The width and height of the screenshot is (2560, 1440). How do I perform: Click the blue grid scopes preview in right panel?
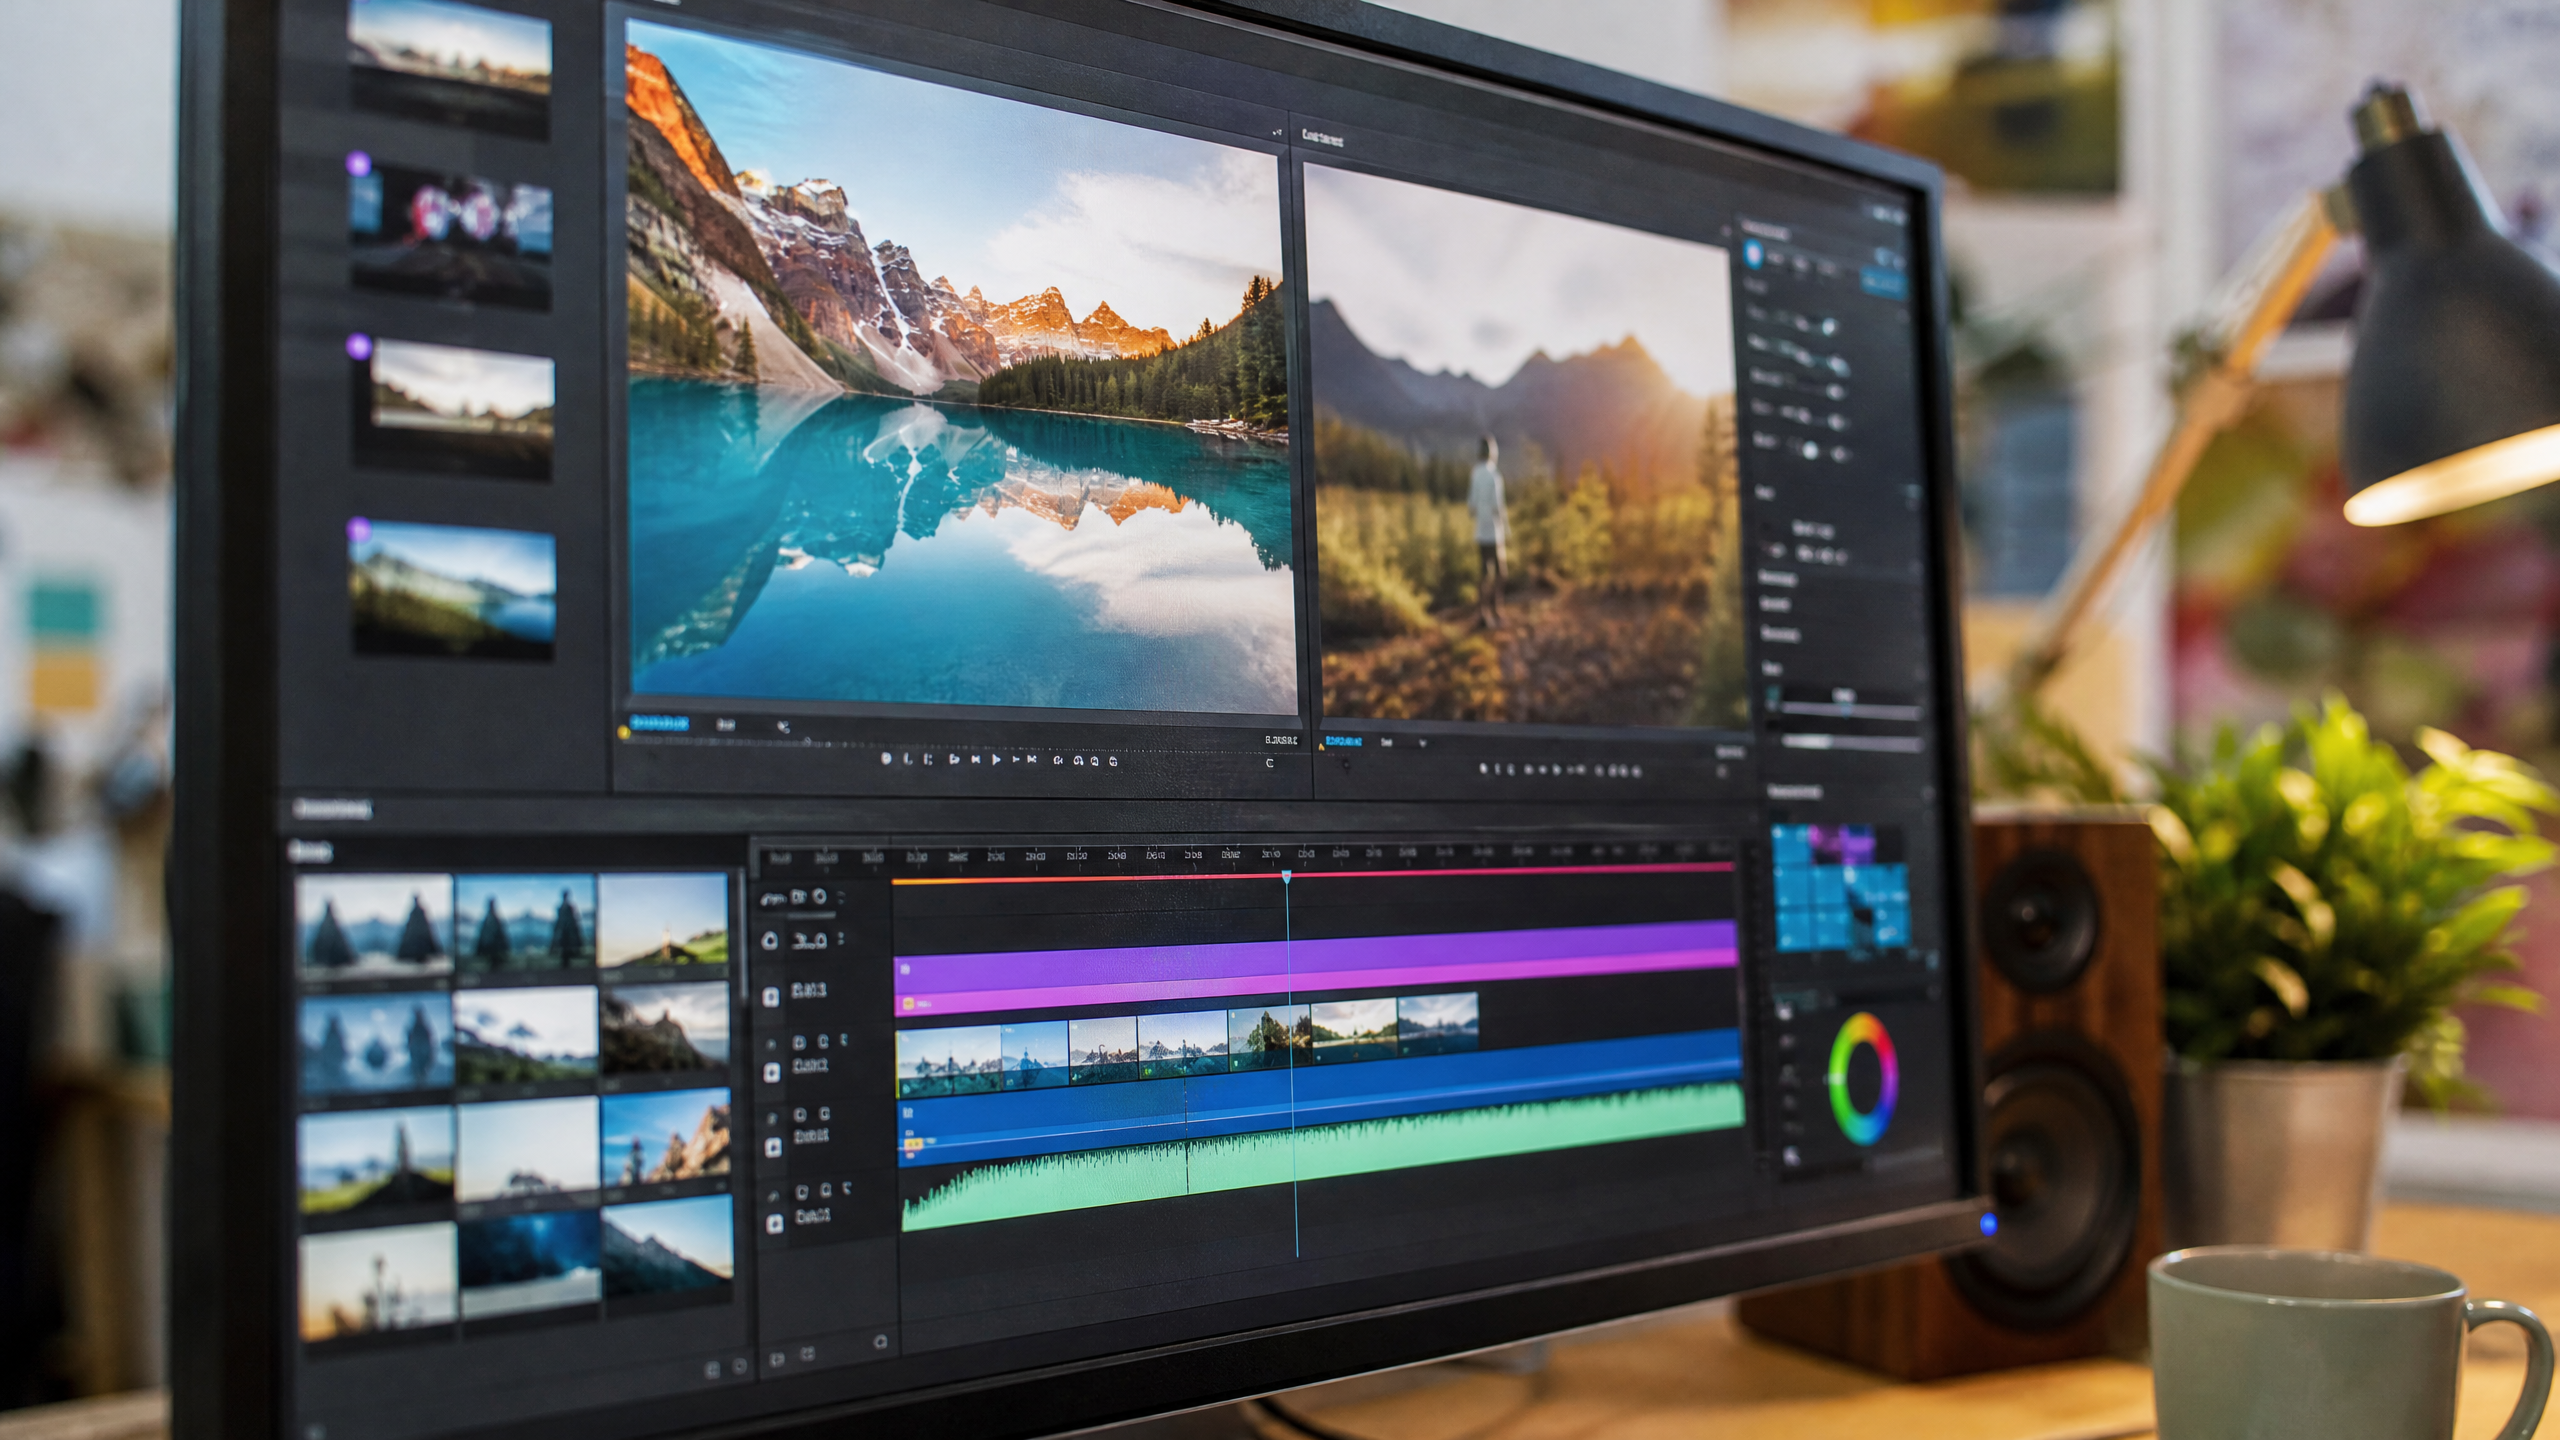point(1841,887)
